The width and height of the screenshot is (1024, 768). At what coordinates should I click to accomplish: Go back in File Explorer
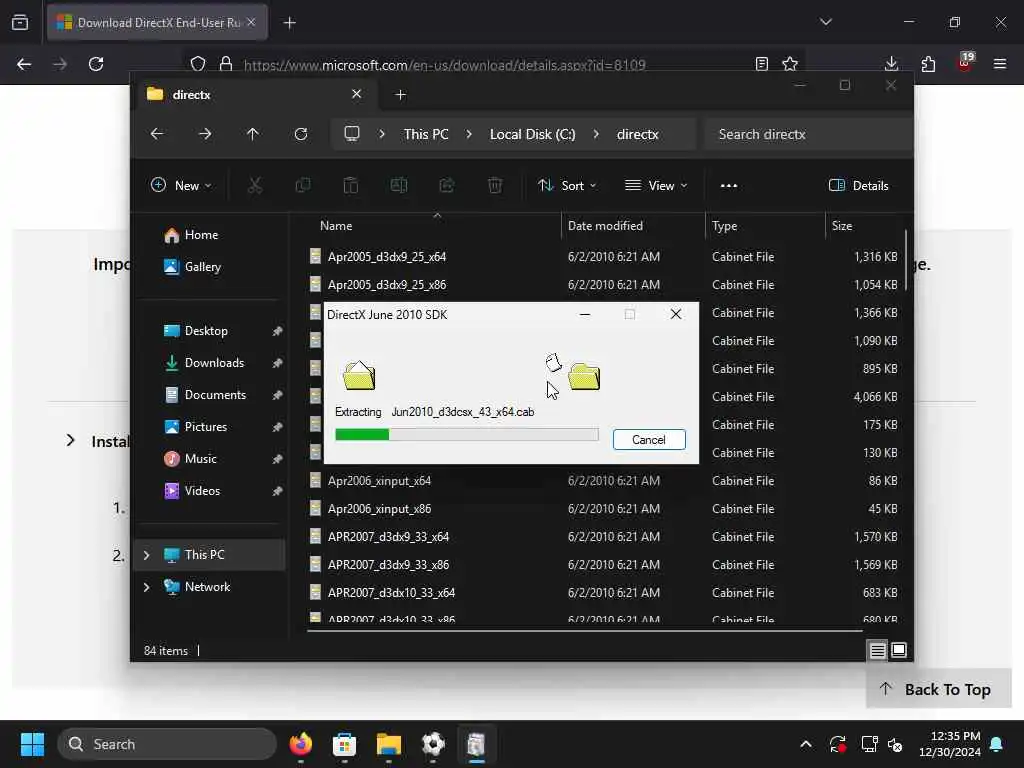point(157,134)
